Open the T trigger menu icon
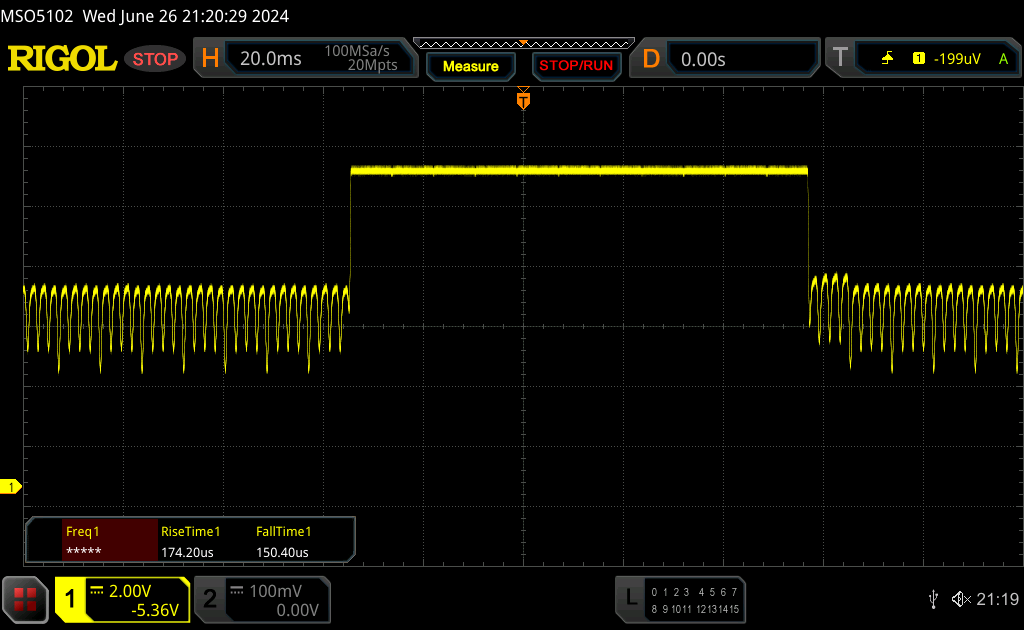The width and height of the screenshot is (1024, 630). click(840, 58)
